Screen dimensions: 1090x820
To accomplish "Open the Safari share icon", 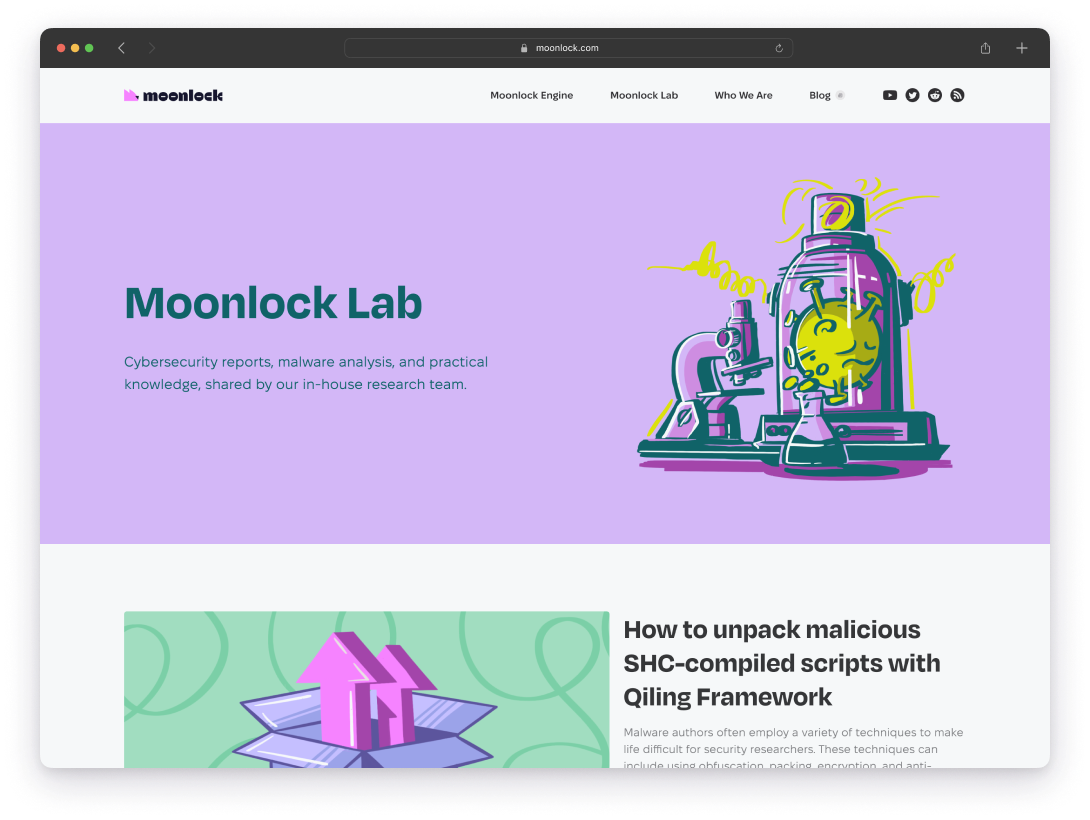I will [985, 47].
